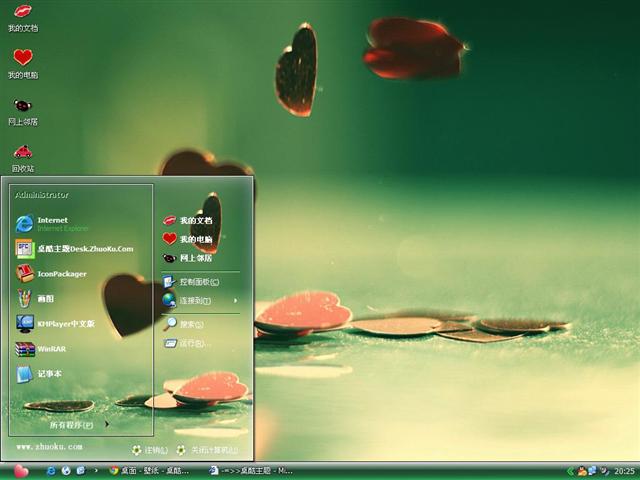Open 我的电脑 heart icon on desktop
640x480 pixels.
[22, 62]
